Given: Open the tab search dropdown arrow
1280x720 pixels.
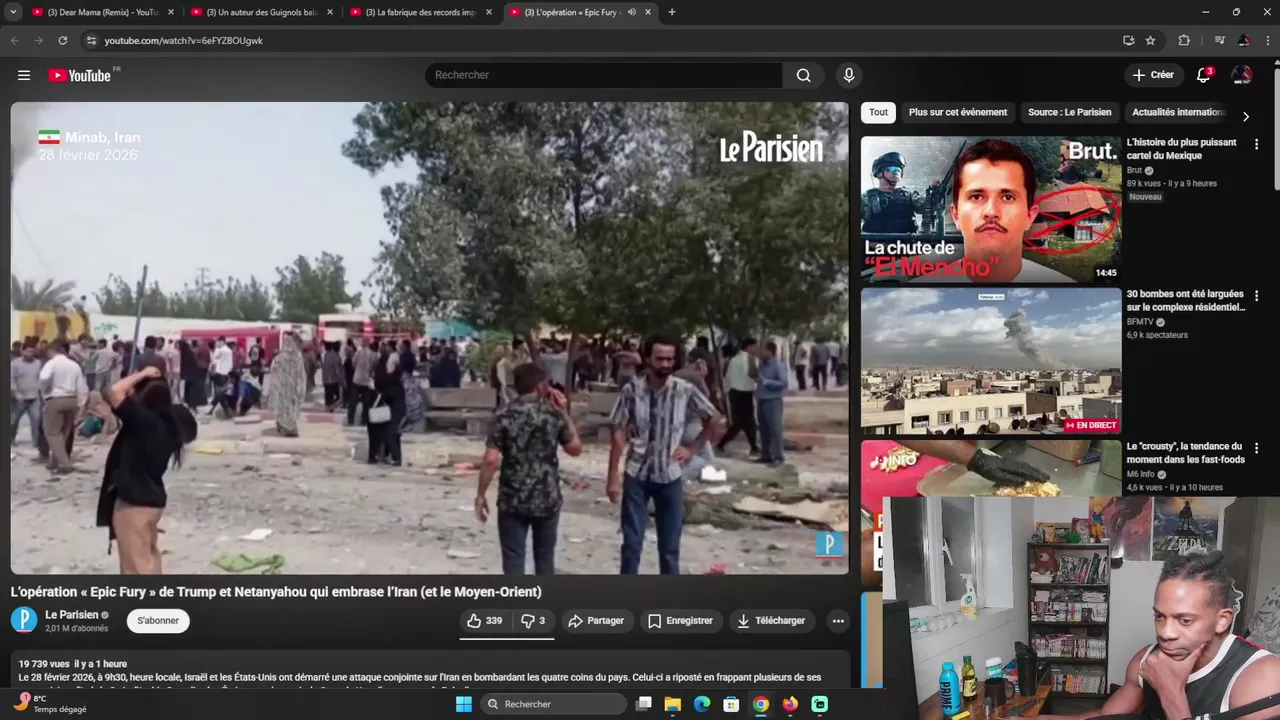Looking at the screenshot, I should click(13, 12).
